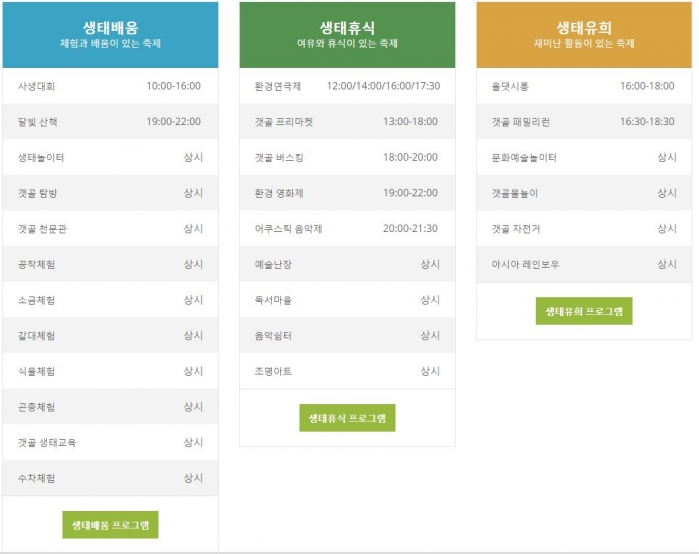The width and height of the screenshot is (699, 554).
Task: Click the 조명아트 row
Action: coord(347,371)
